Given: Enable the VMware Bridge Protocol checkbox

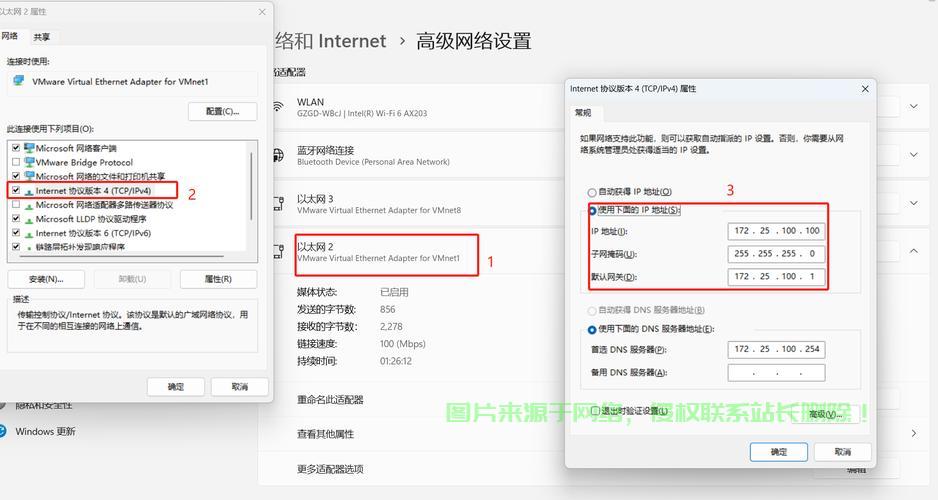Looking at the screenshot, I should 16,162.
